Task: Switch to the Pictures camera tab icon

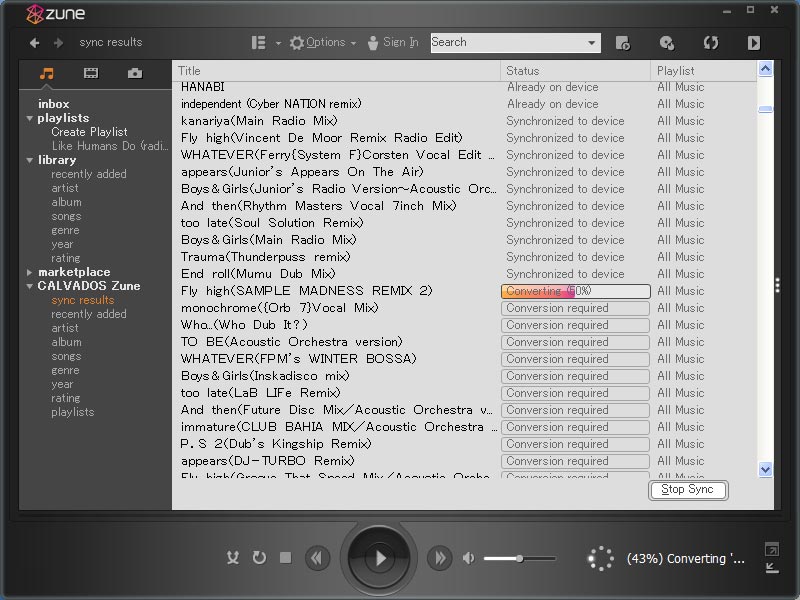Action: [135, 73]
